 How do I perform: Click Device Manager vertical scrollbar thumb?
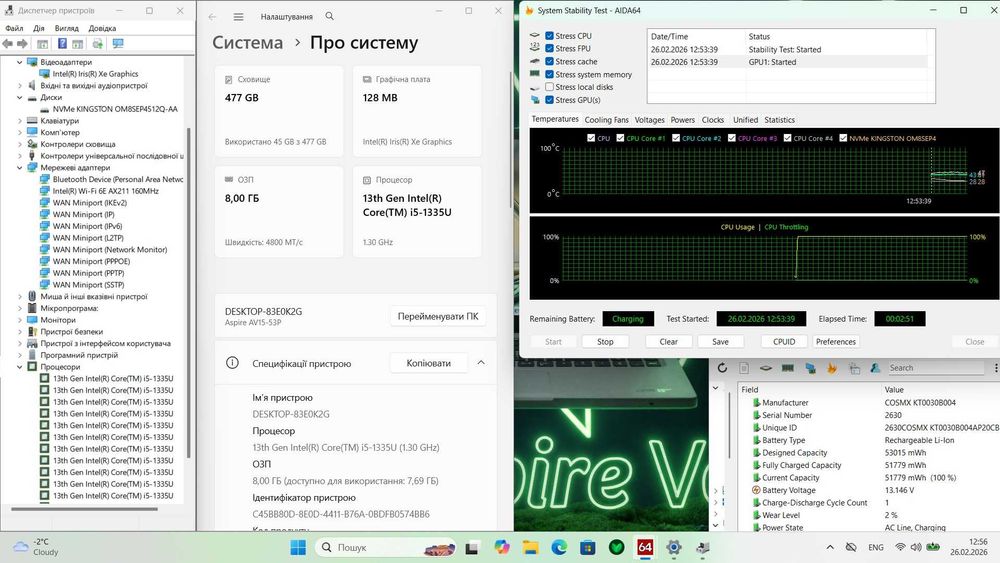(x=188, y=292)
